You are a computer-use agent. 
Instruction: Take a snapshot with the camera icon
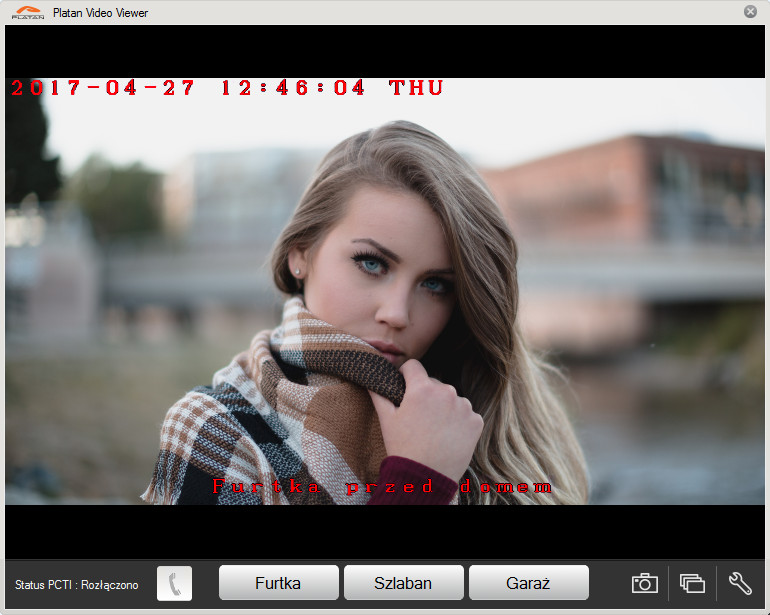tap(644, 584)
